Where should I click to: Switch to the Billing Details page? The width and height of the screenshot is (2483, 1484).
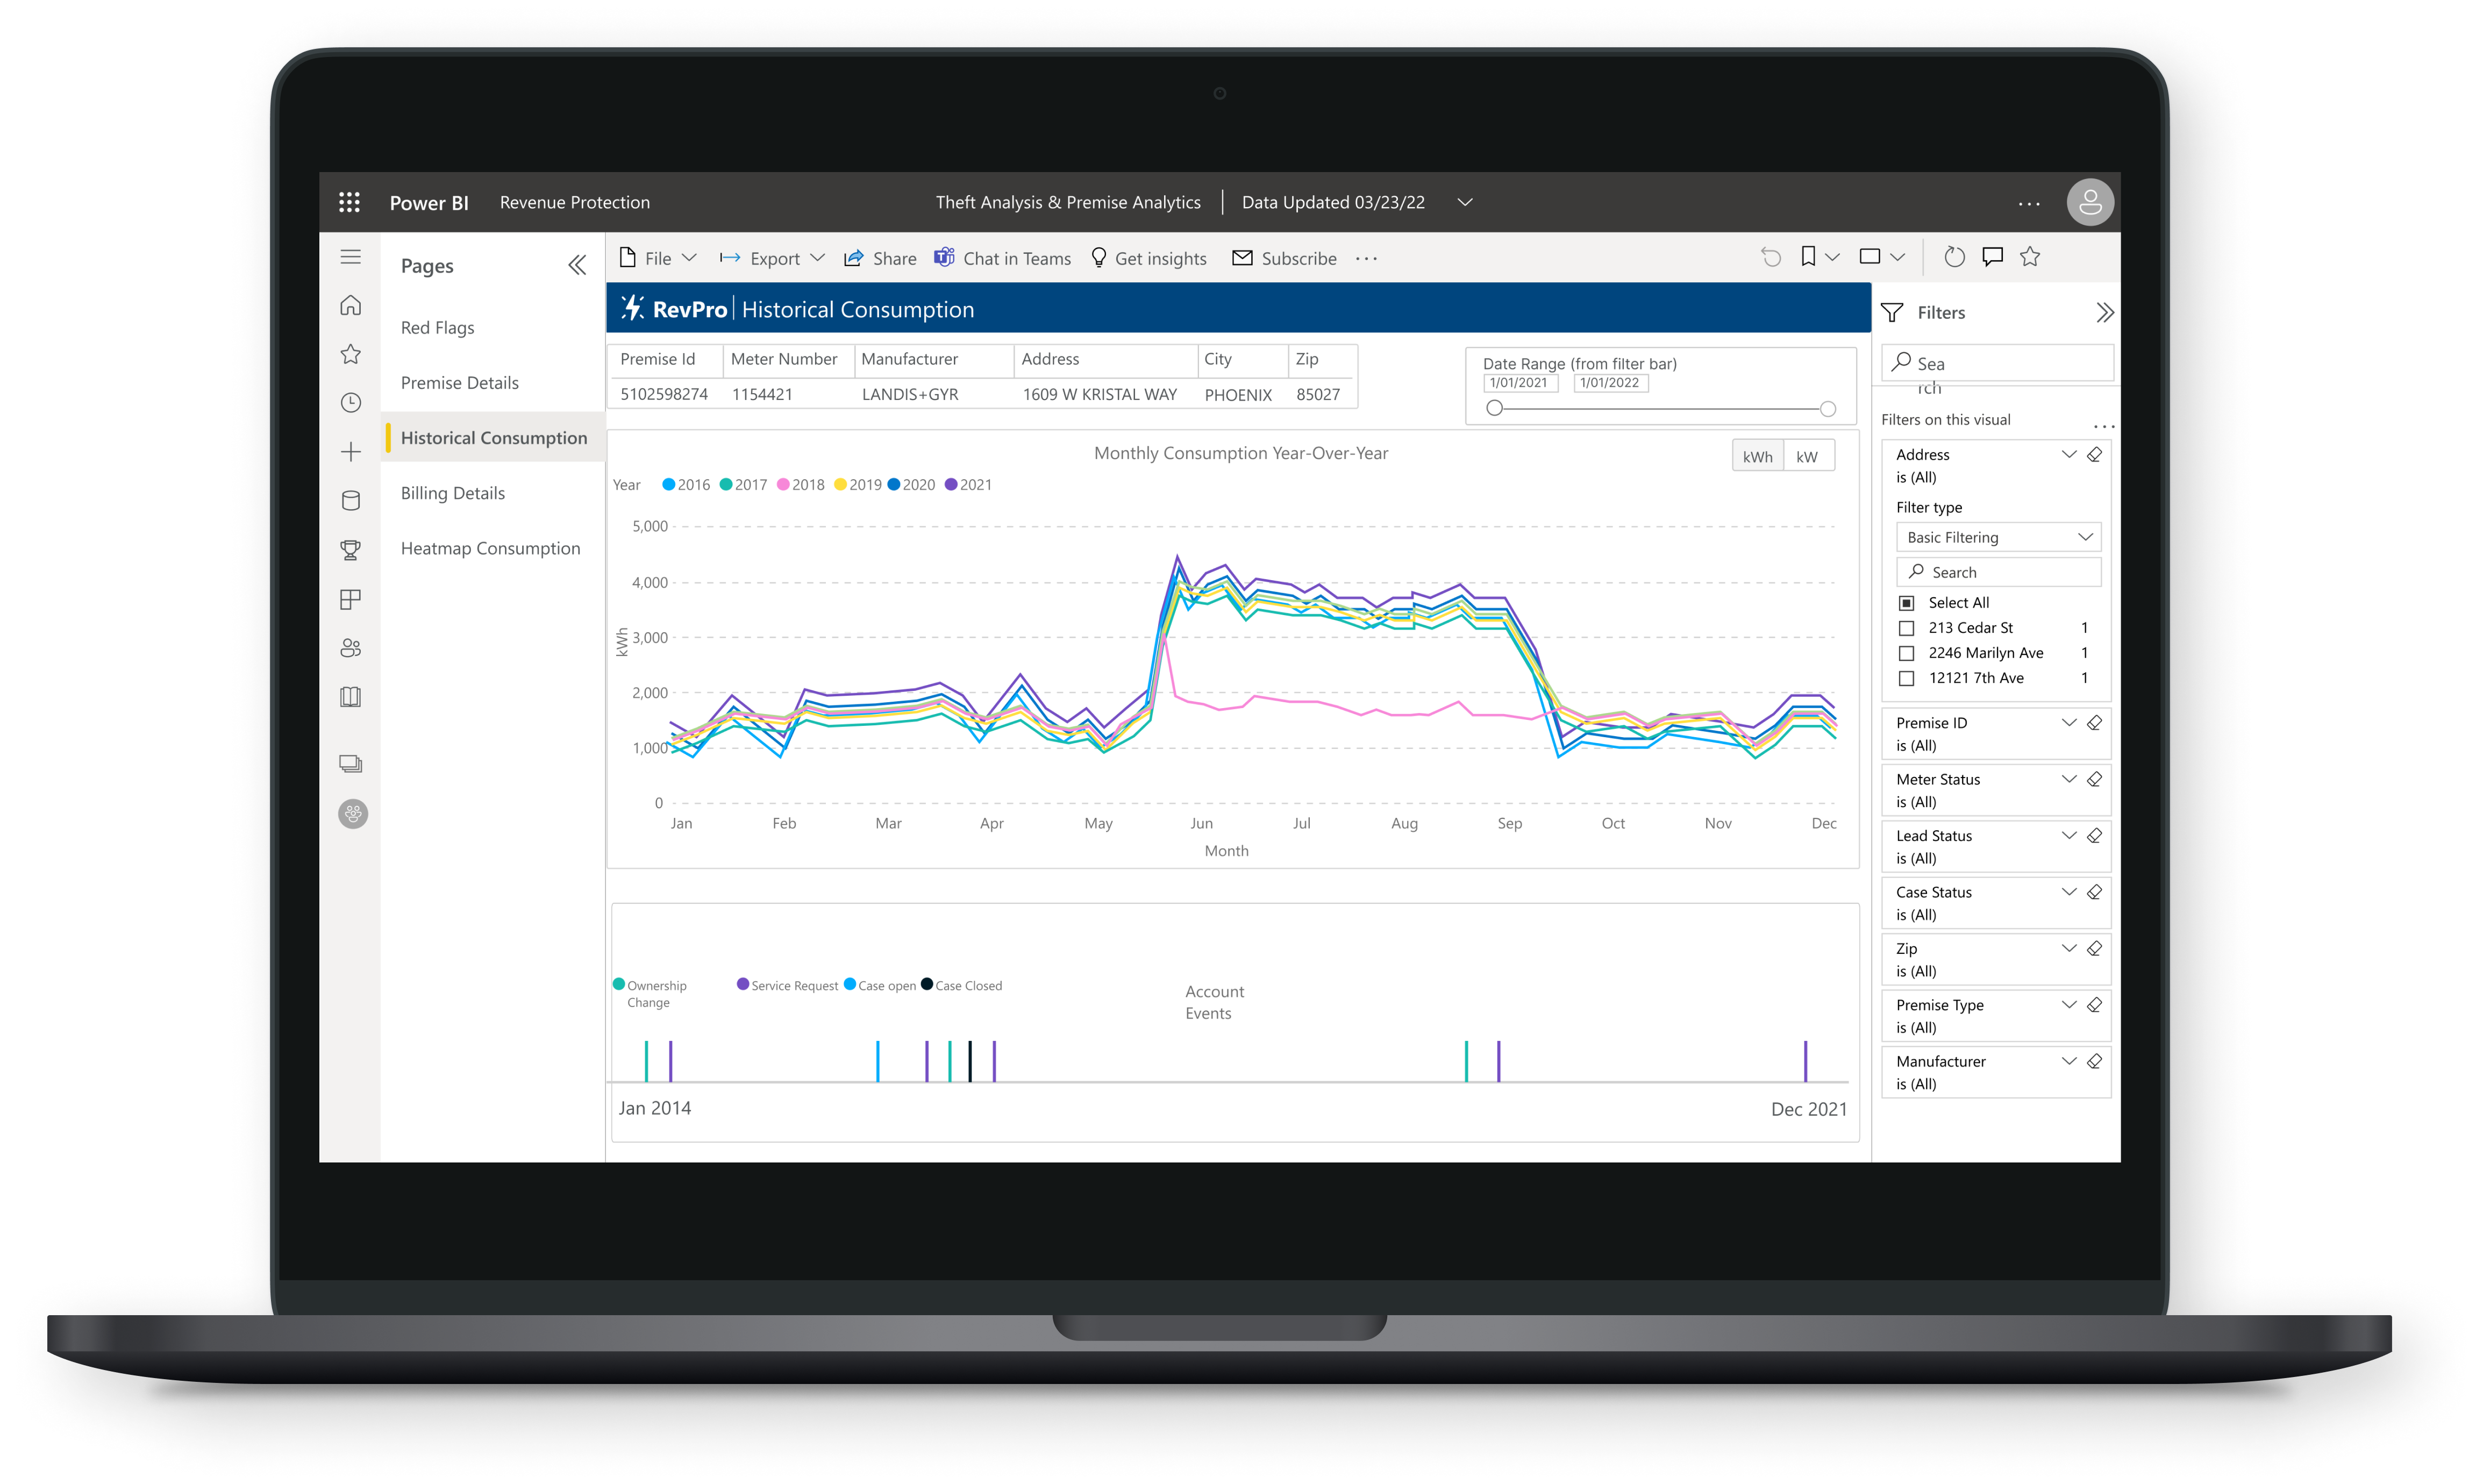[453, 493]
